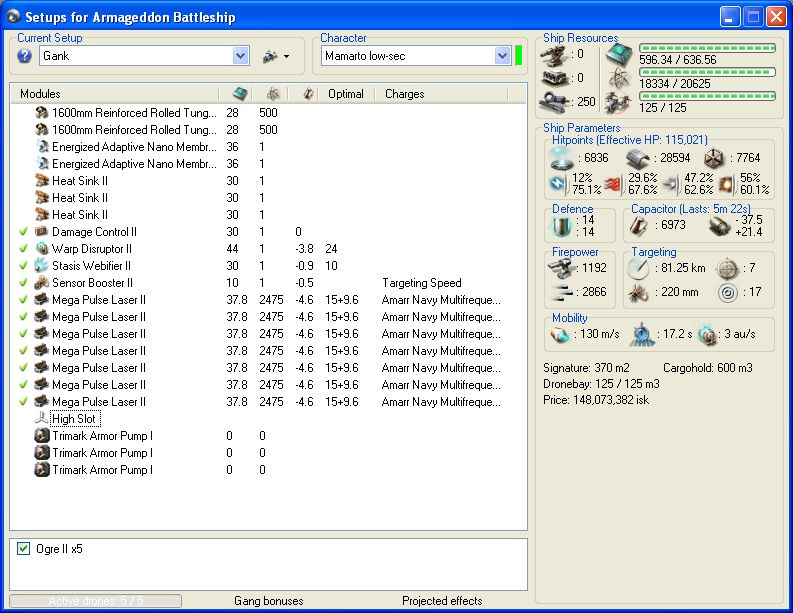Uncheck the Ogre II x5 drones checkbox
Image resolution: width=793 pixels, height=613 pixels.
click(24, 549)
